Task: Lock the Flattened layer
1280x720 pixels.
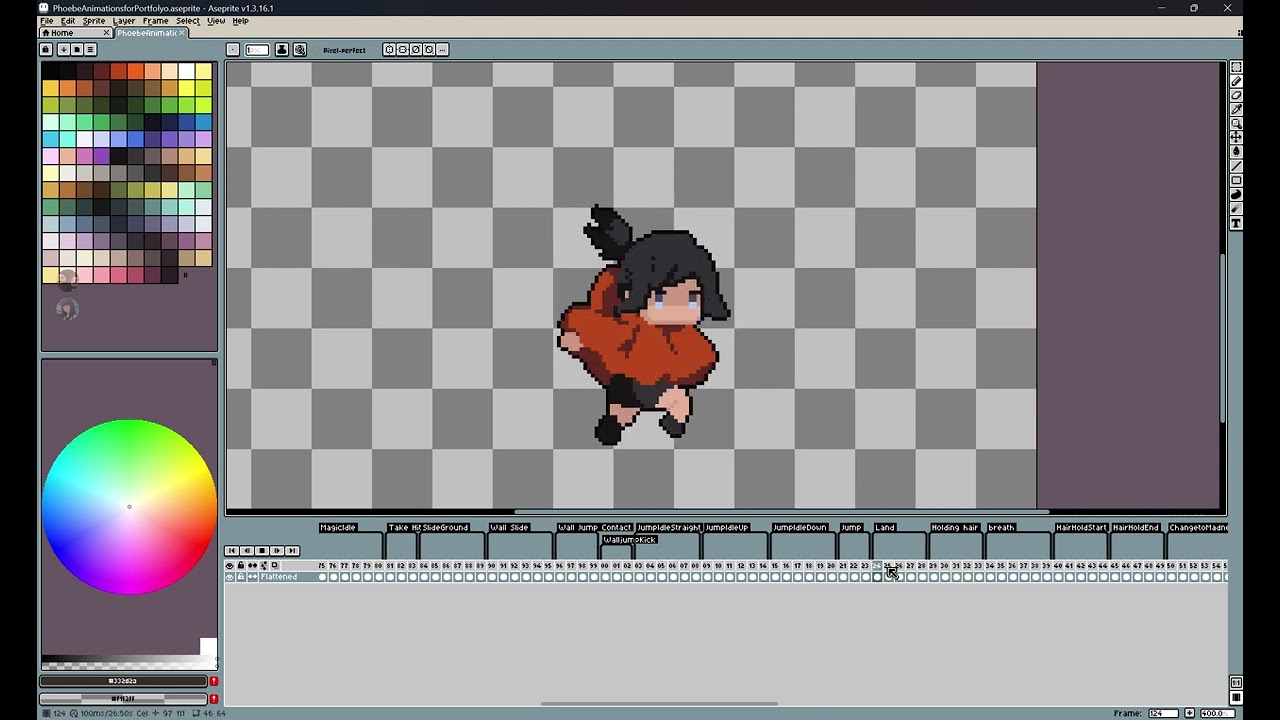Action: click(x=241, y=577)
